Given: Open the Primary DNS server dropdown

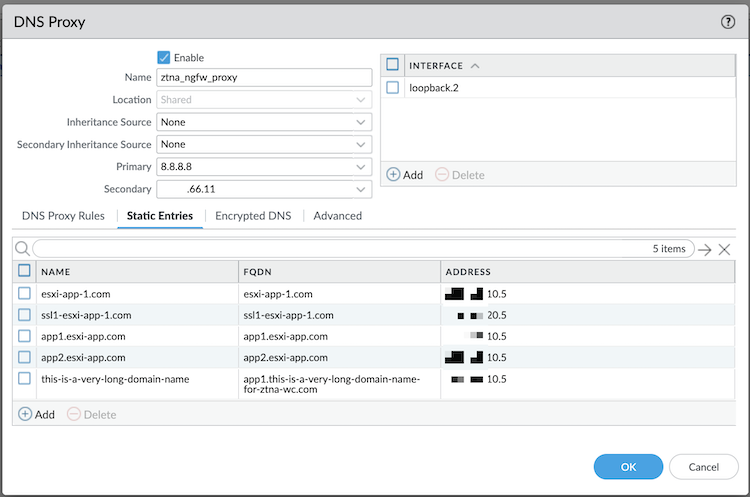Looking at the screenshot, I should pos(360,167).
